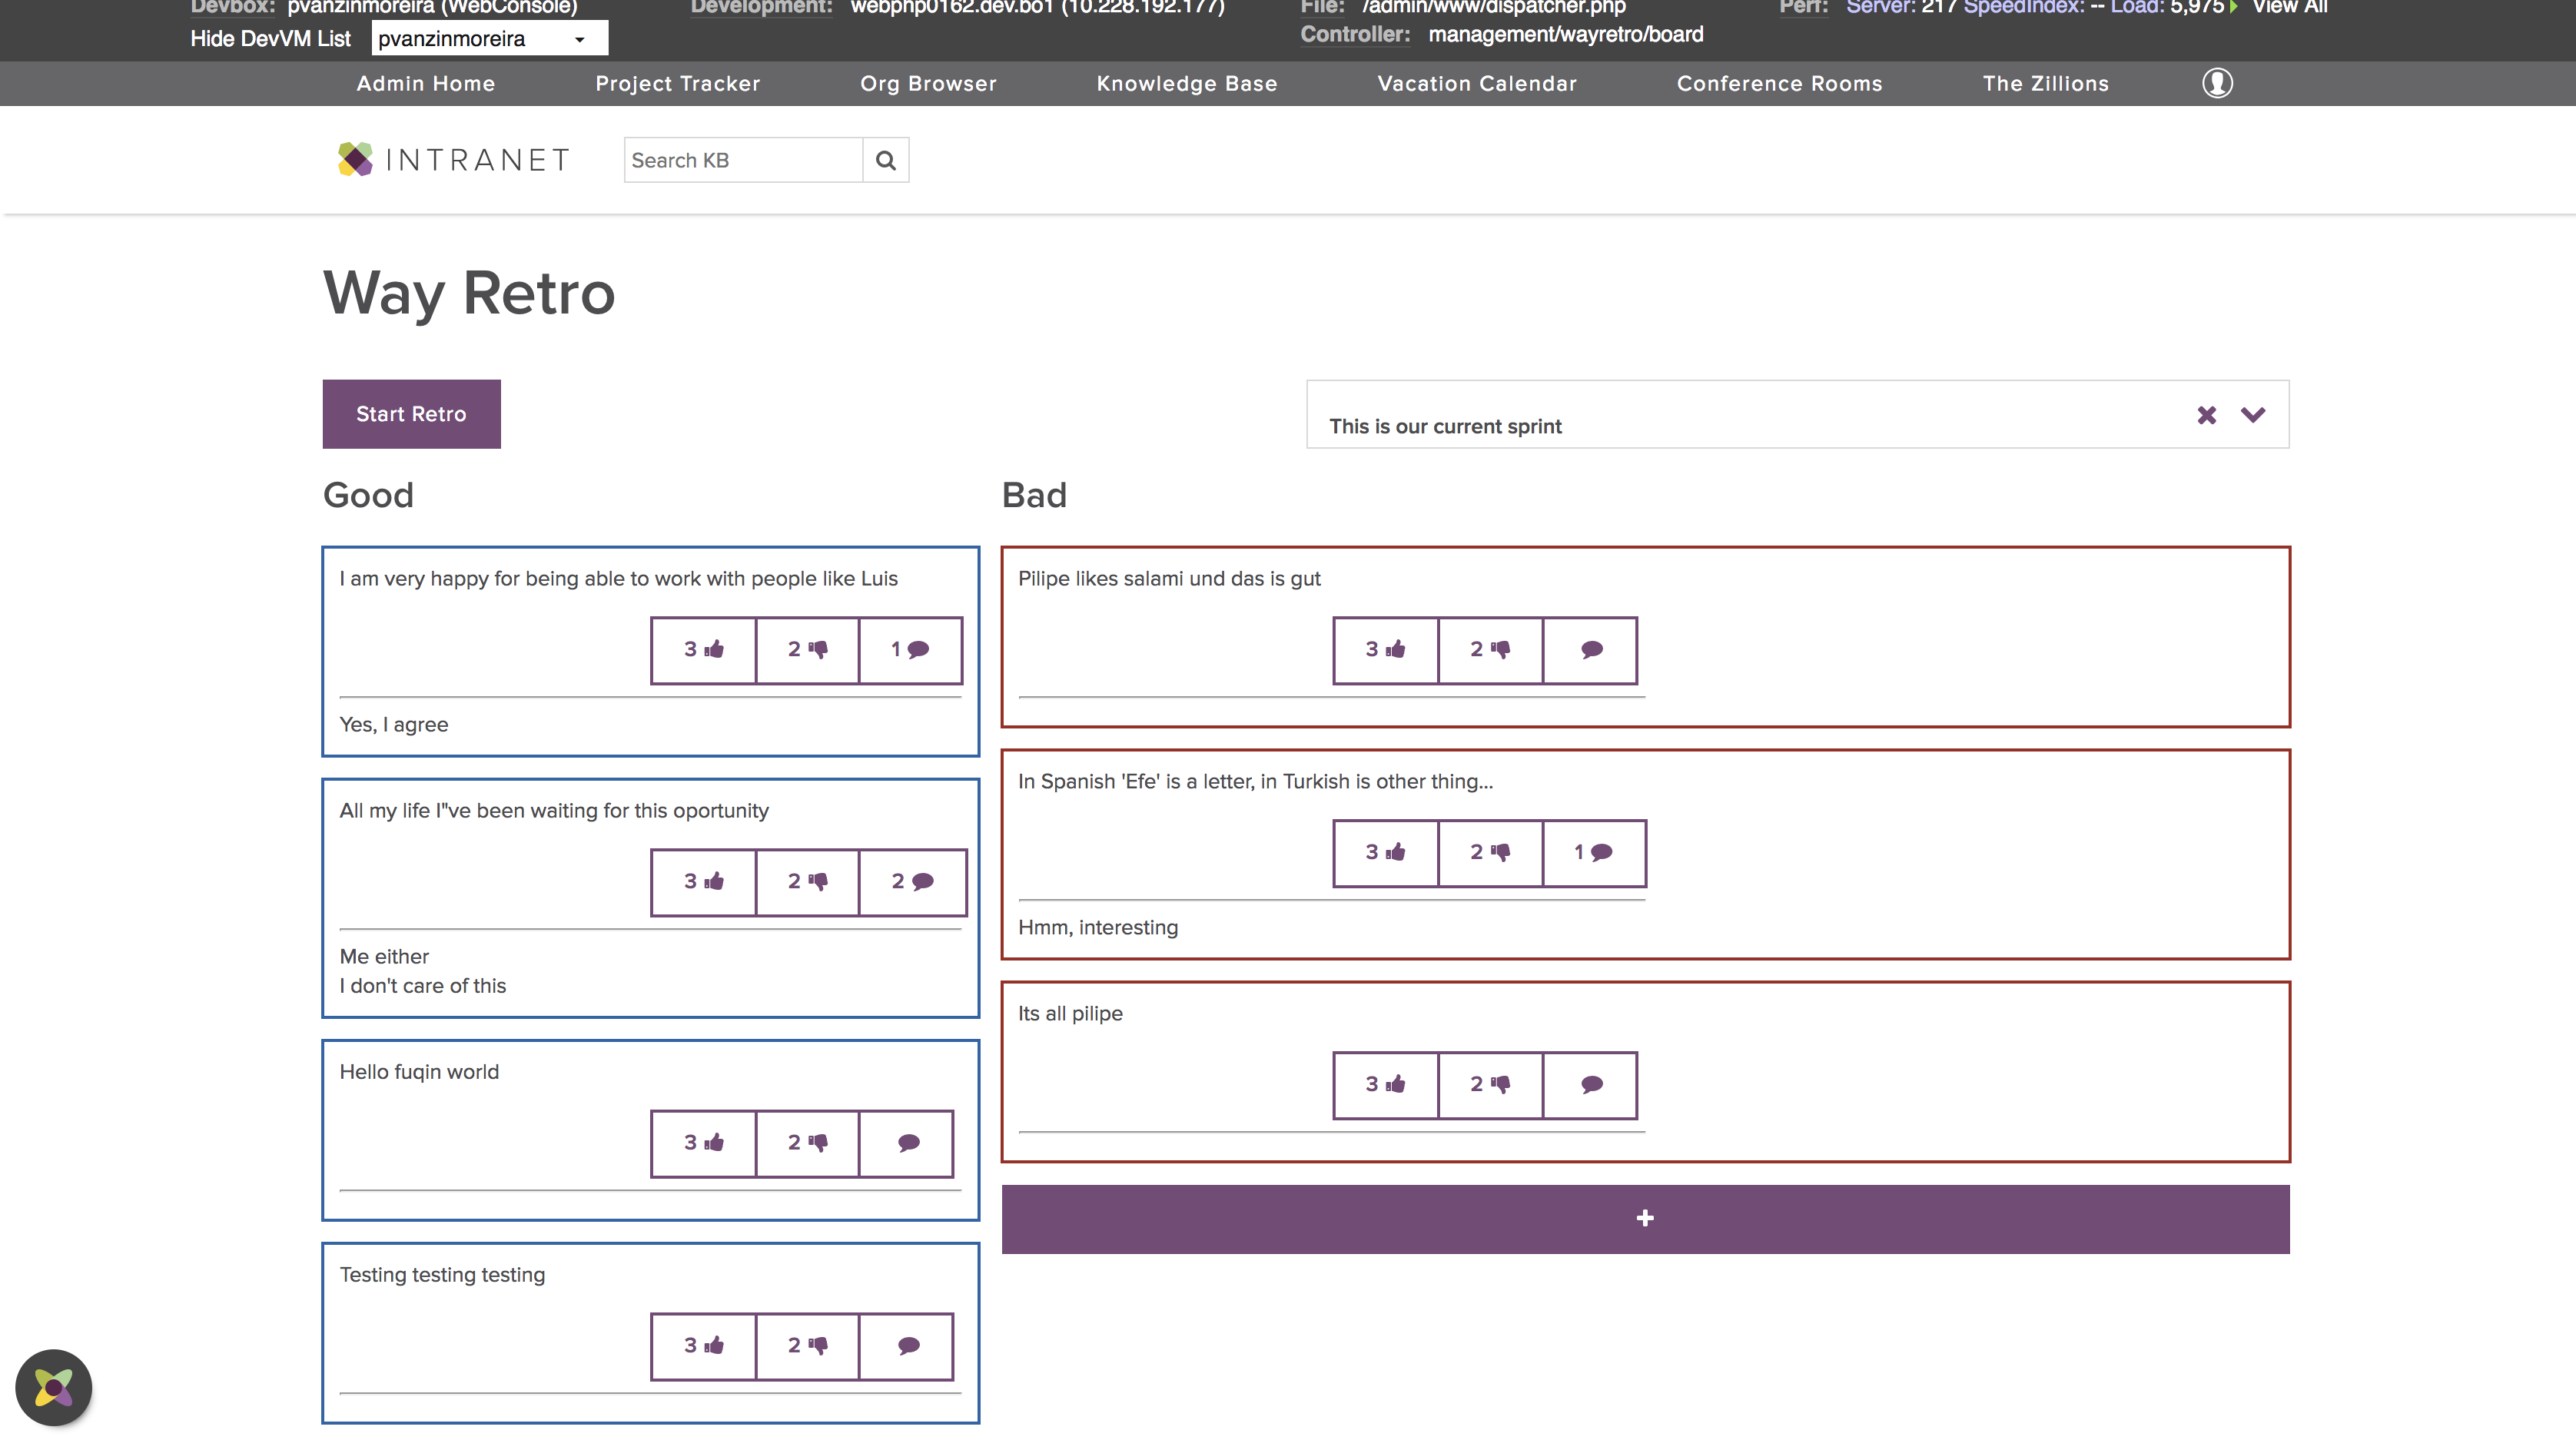Open the user profile icon in navbar

[x=2216, y=83]
